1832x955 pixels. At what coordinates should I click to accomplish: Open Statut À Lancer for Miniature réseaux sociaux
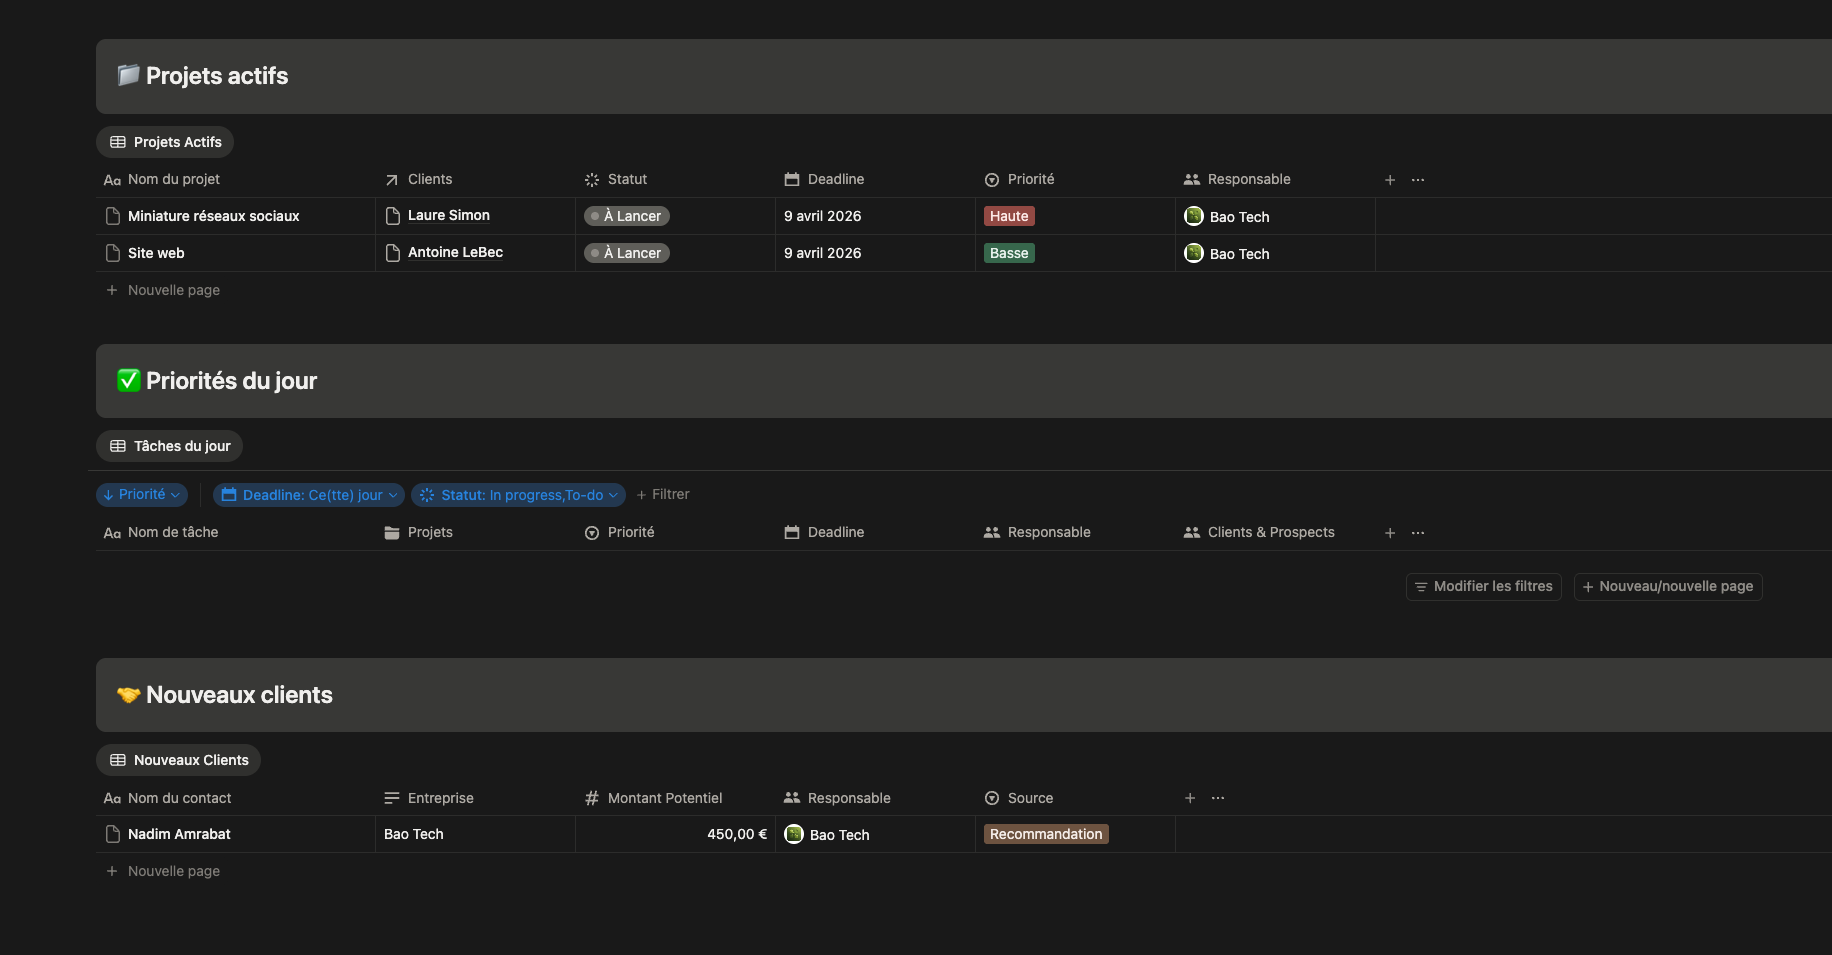pyautogui.click(x=627, y=216)
